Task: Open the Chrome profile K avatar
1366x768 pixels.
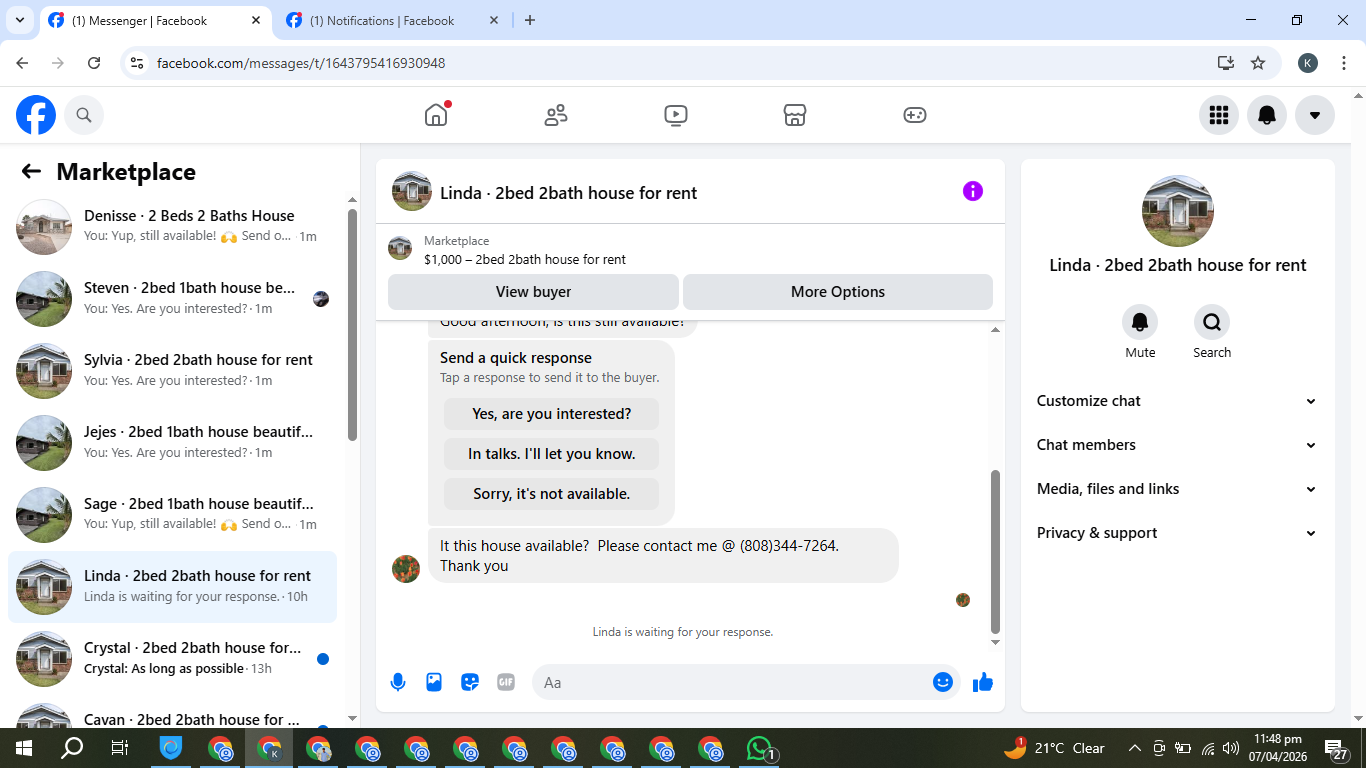Action: point(1308,63)
